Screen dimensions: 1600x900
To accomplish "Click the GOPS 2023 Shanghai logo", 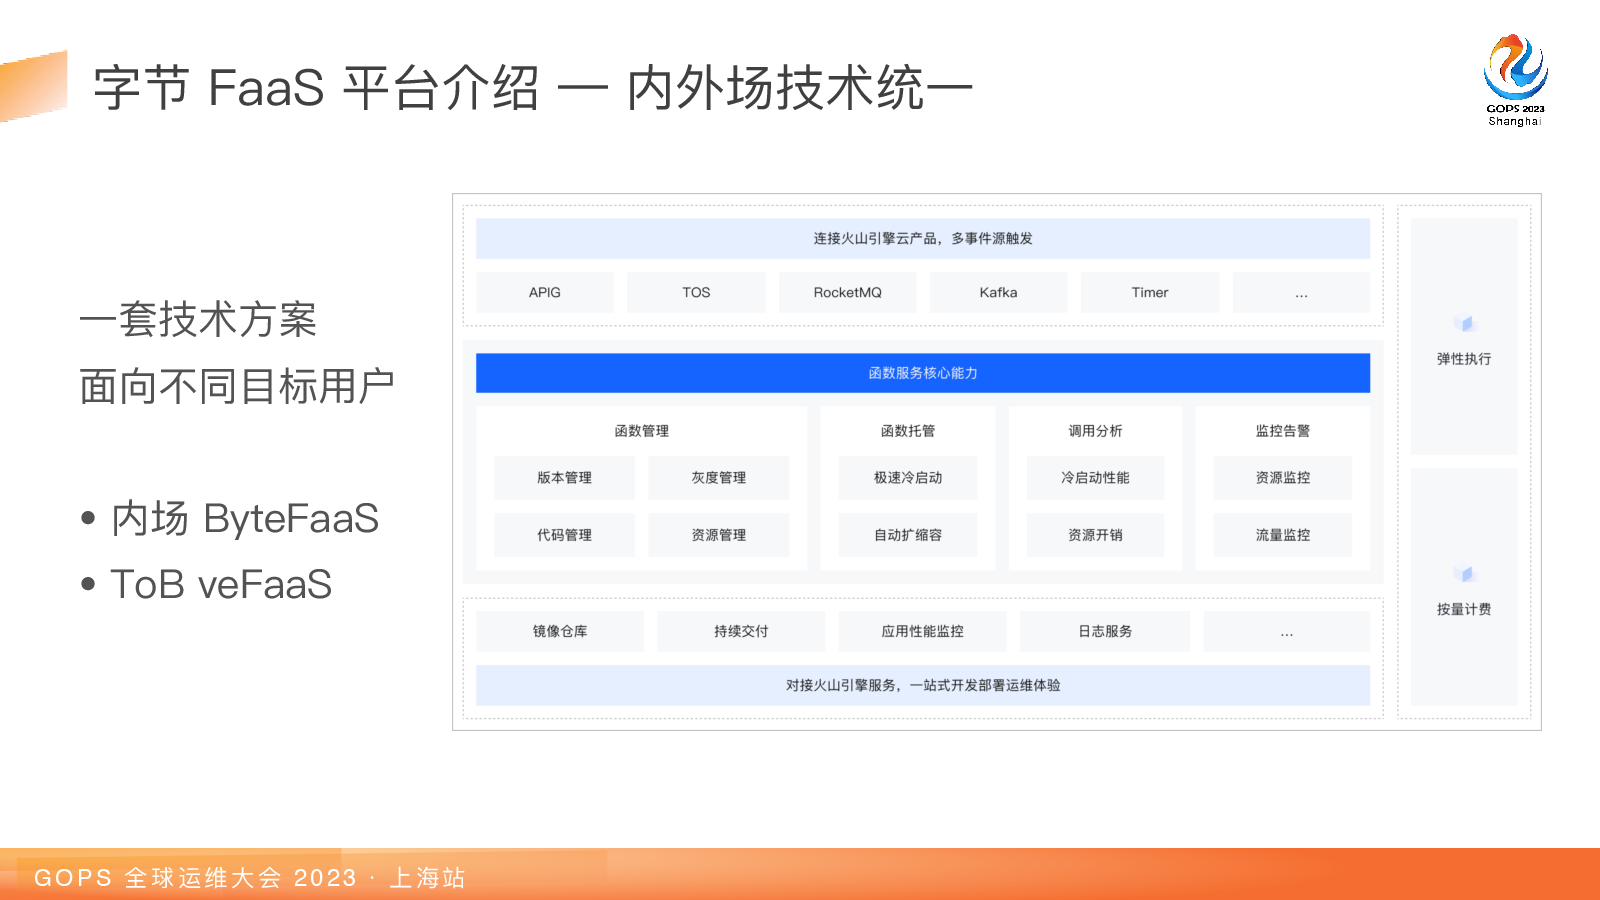I will (x=1515, y=80).
